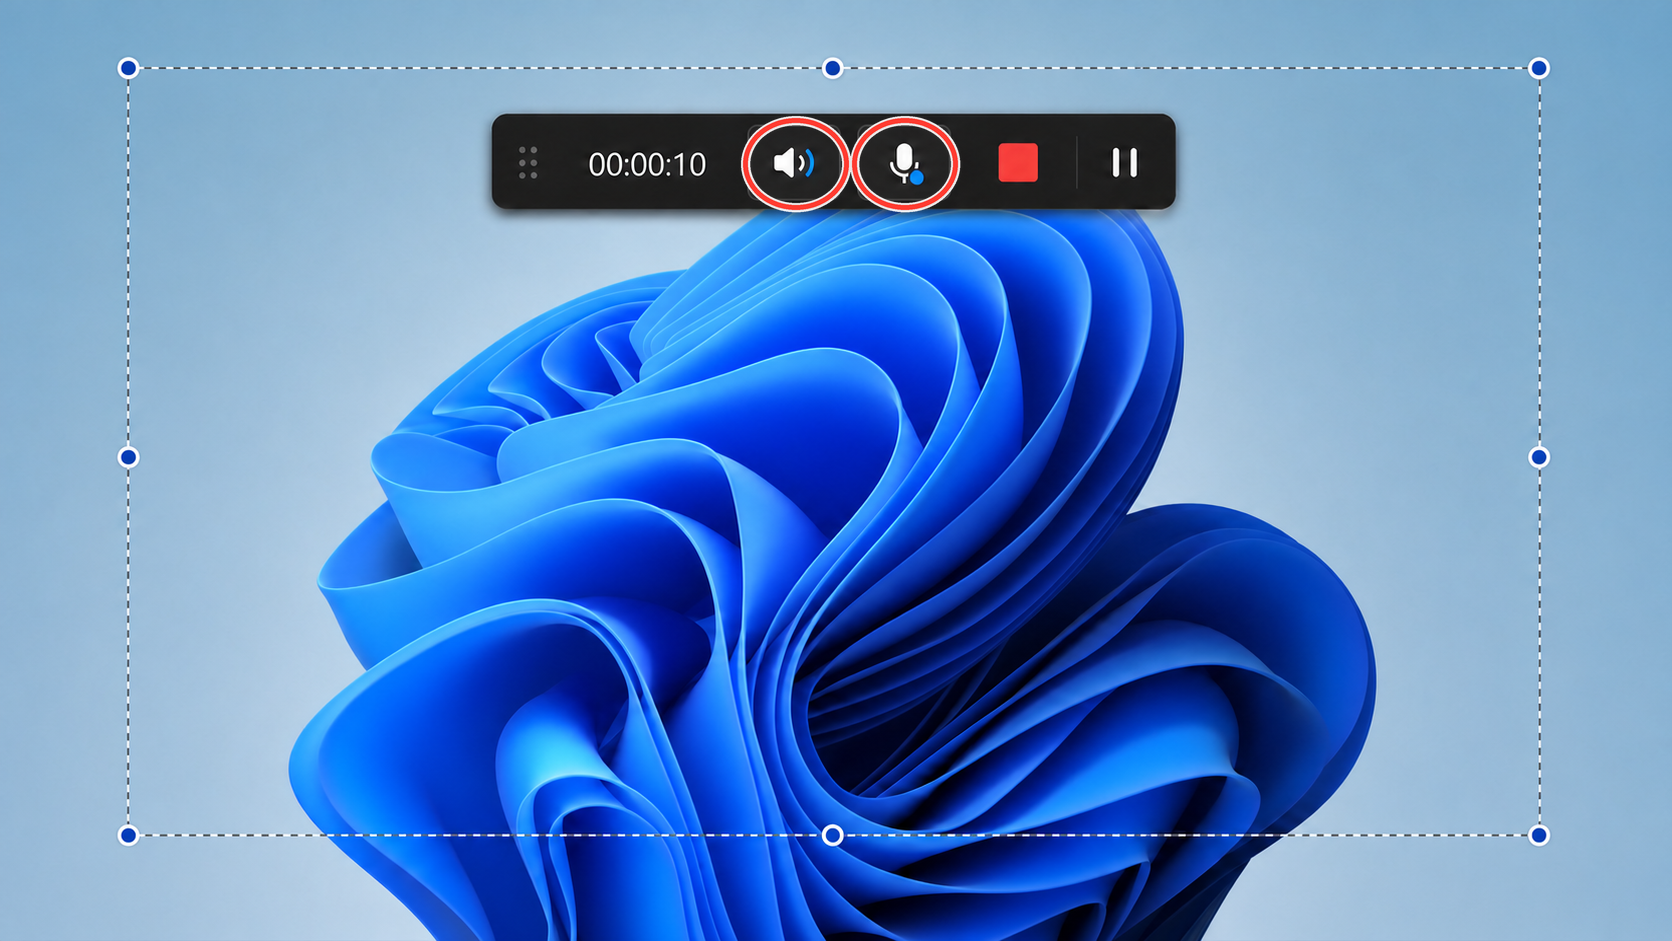The width and height of the screenshot is (1672, 941).
Task: Click bottom-middle selection handle
Action: (x=833, y=835)
